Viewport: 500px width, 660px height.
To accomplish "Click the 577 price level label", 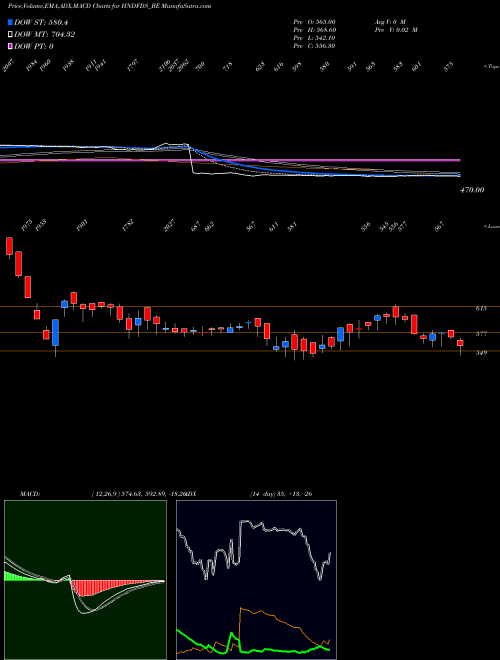I will pos(481,334).
